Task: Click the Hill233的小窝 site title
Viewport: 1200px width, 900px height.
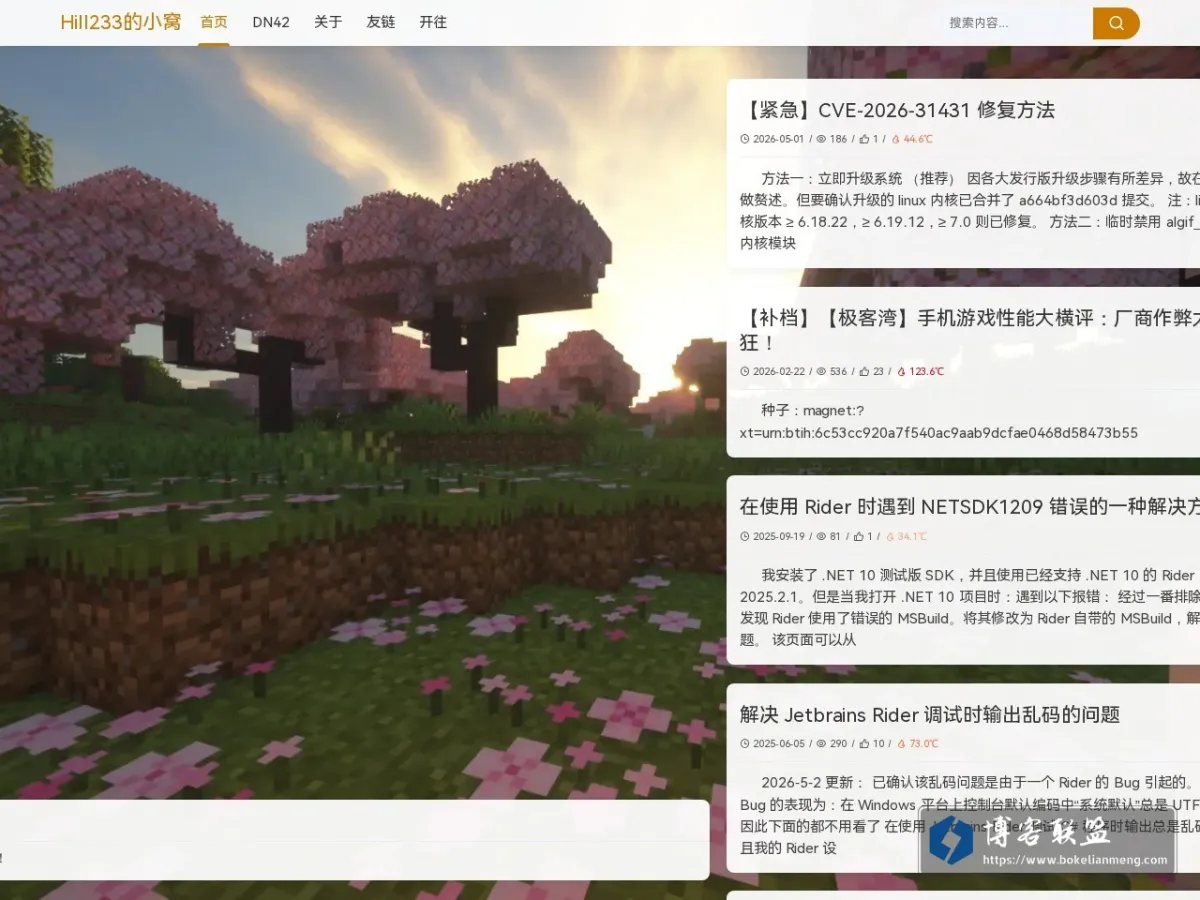Action: point(121,22)
